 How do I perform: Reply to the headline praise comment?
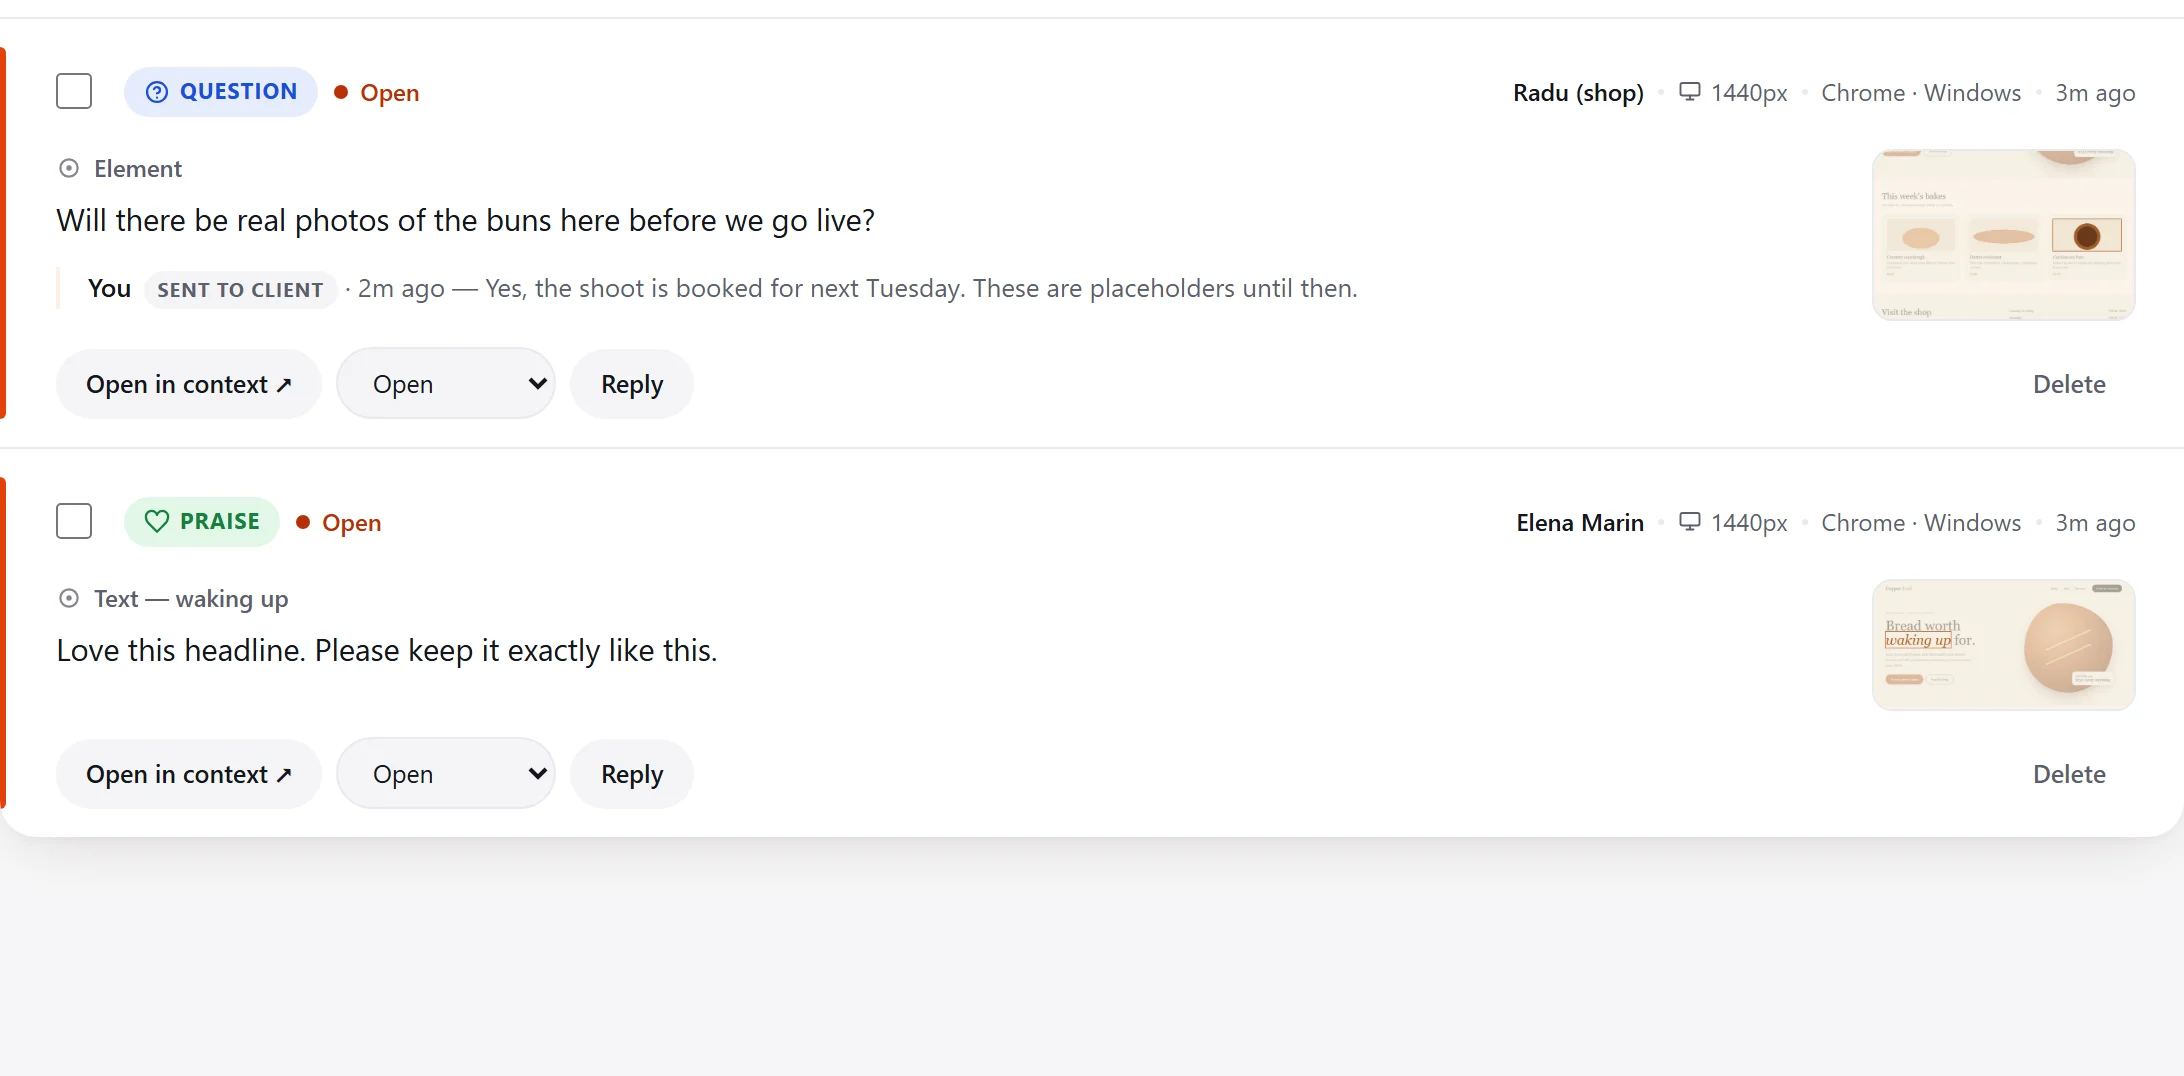click(632, 774)
